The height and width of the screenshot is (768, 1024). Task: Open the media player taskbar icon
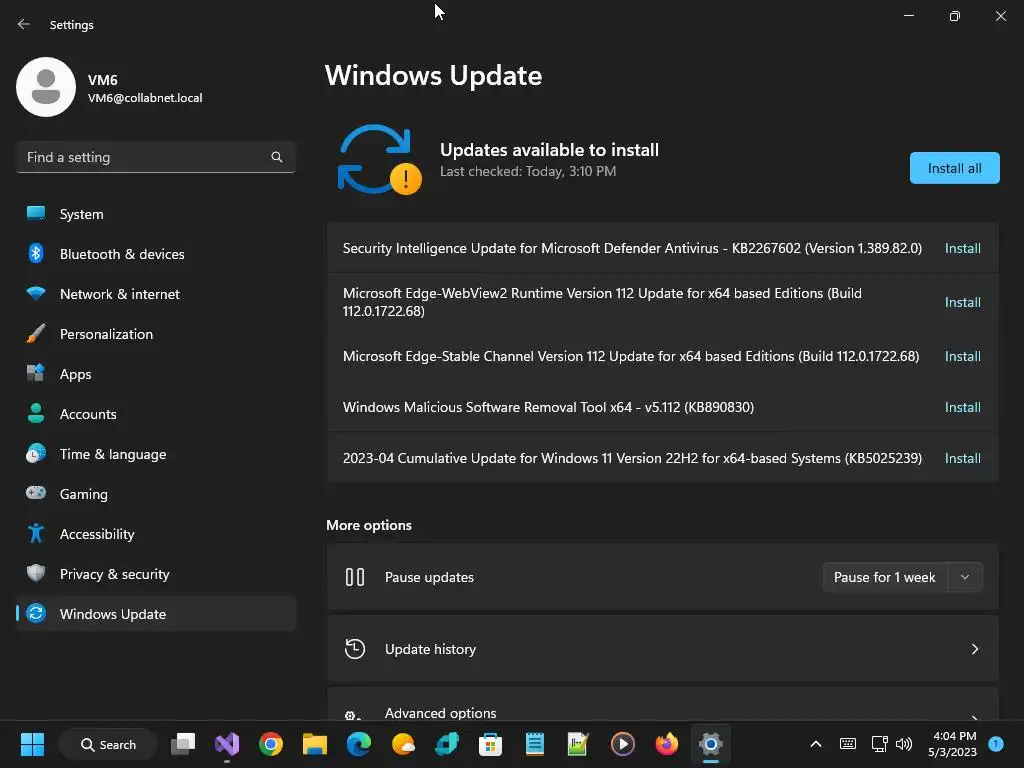622,744
